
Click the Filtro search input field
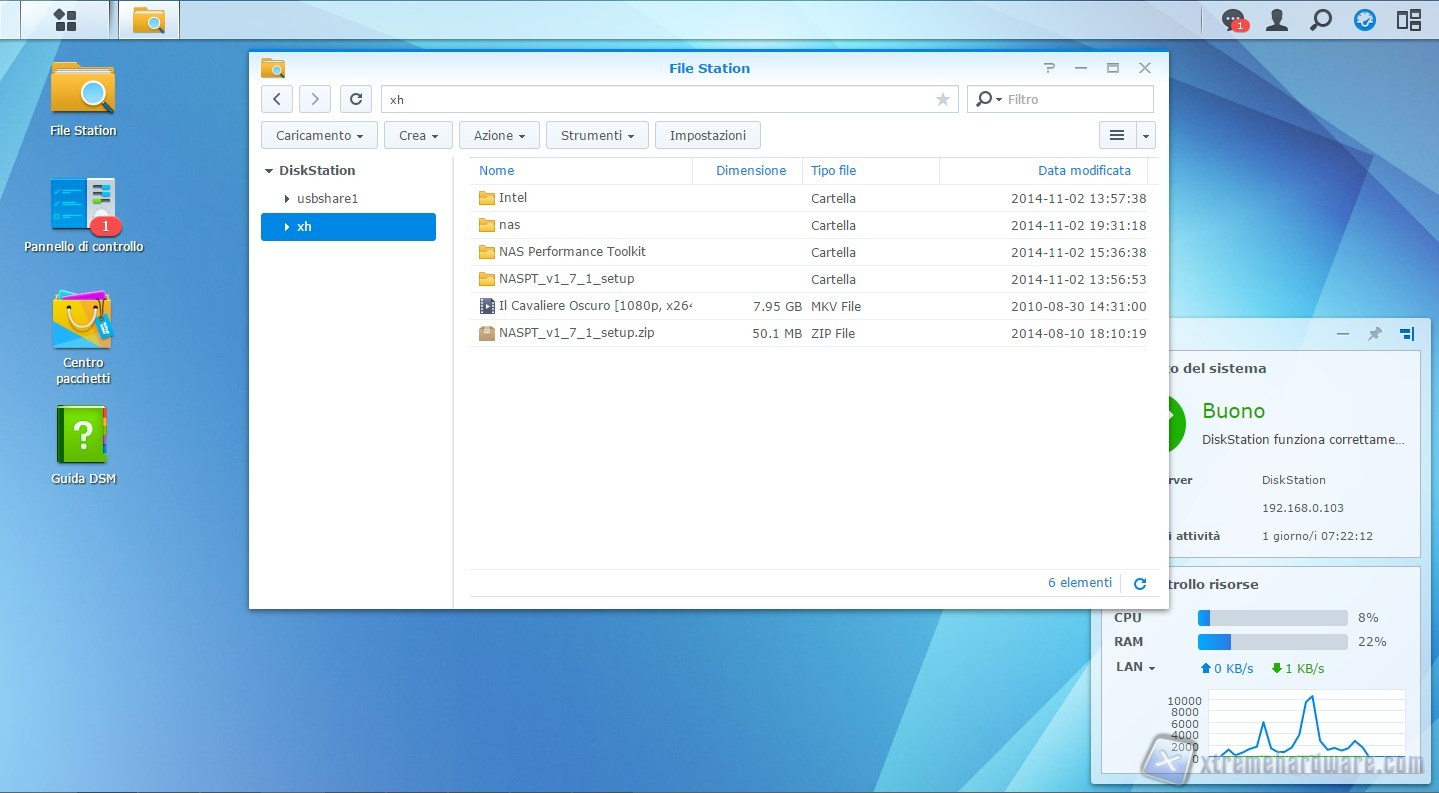(1075, 99)
